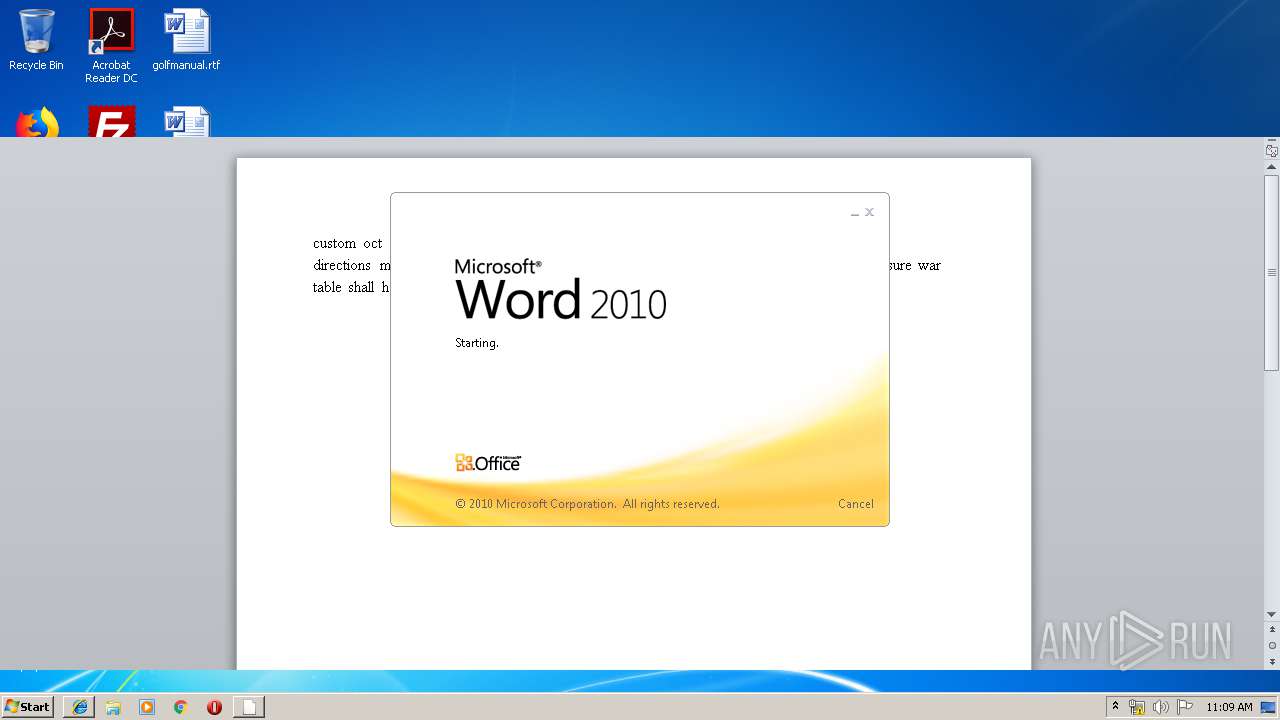The height and width of the screenshot is (720, 1280).
Task: Open Windows Explorer from taskbar
Action: 113,707
